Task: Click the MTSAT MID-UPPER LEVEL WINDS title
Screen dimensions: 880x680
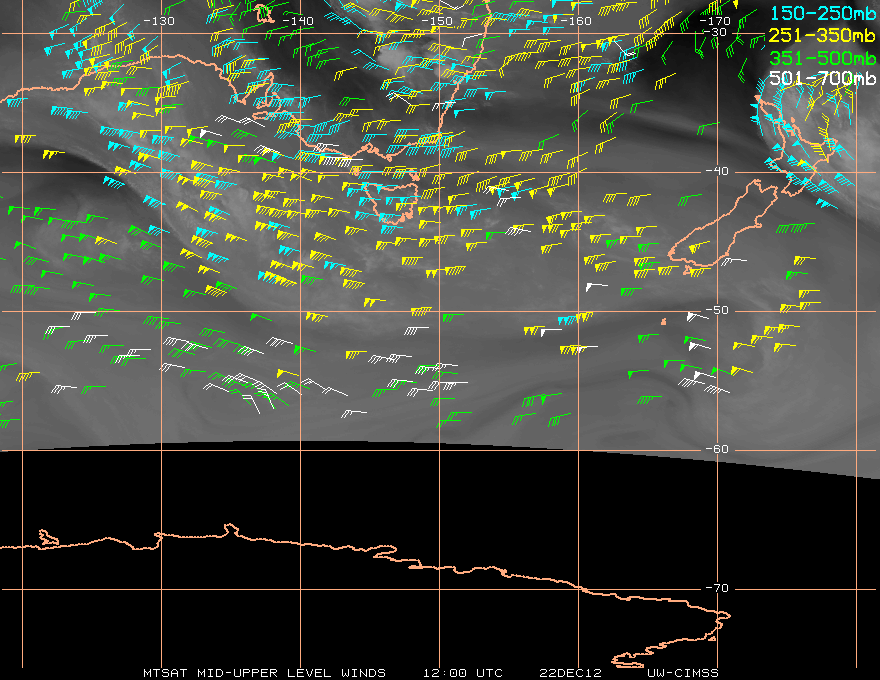Action: (264, 673)
